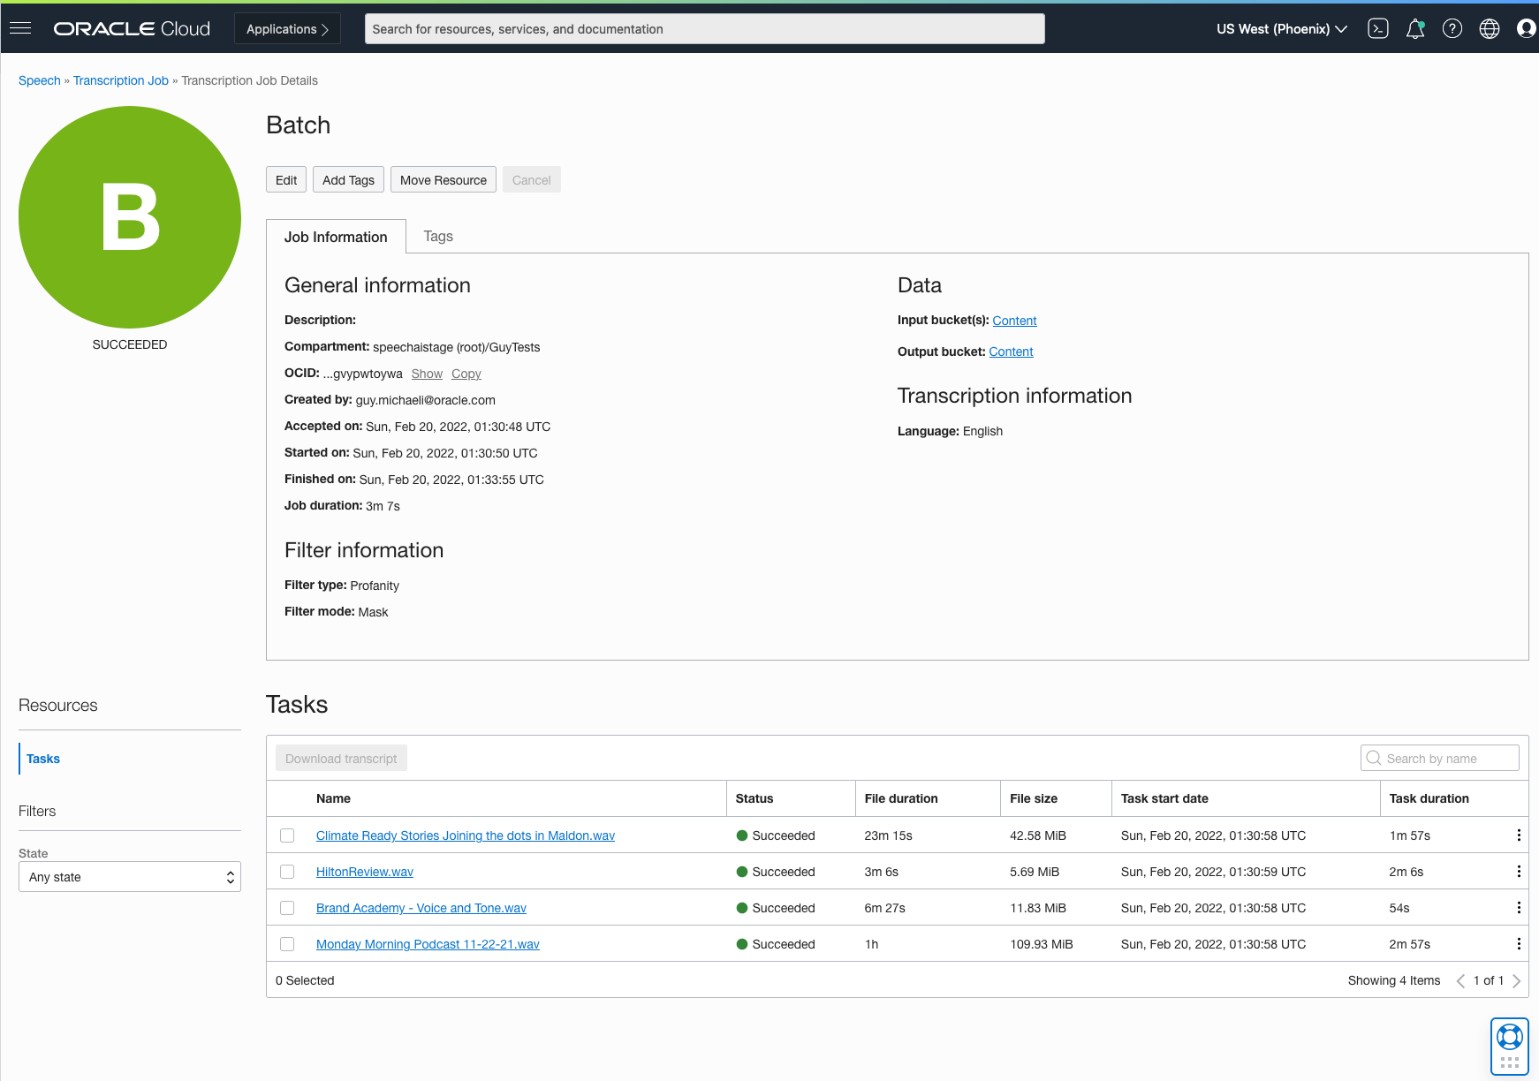Click the Move Resource button
Screen dimensions: 1539x1081
pyautogui.click(x=443, y=180)
